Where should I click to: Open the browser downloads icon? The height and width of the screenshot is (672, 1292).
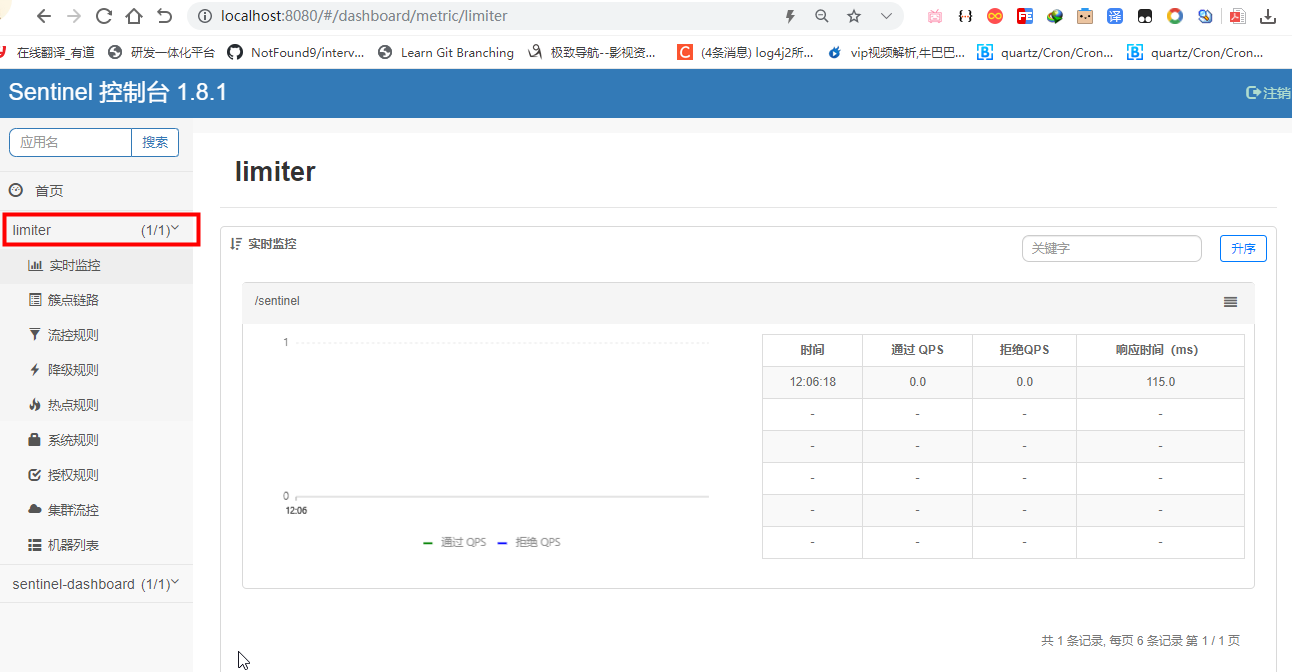coord(1269,16)
